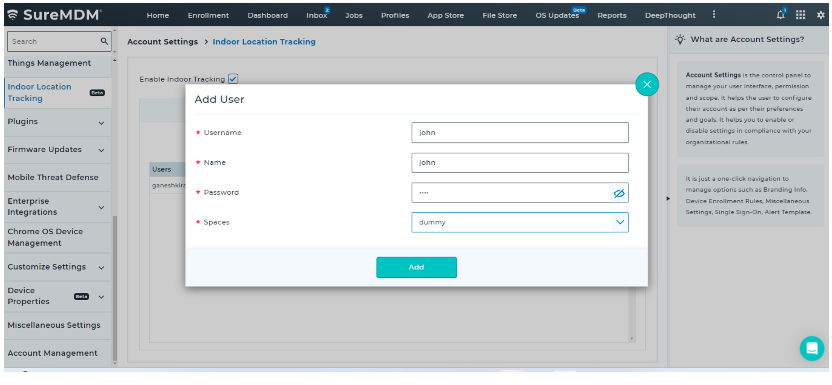Viewport: 832px width, 385px height.
Task: Click Indoor Location Tracking breadcrumb
Action: tap(264, 41)
